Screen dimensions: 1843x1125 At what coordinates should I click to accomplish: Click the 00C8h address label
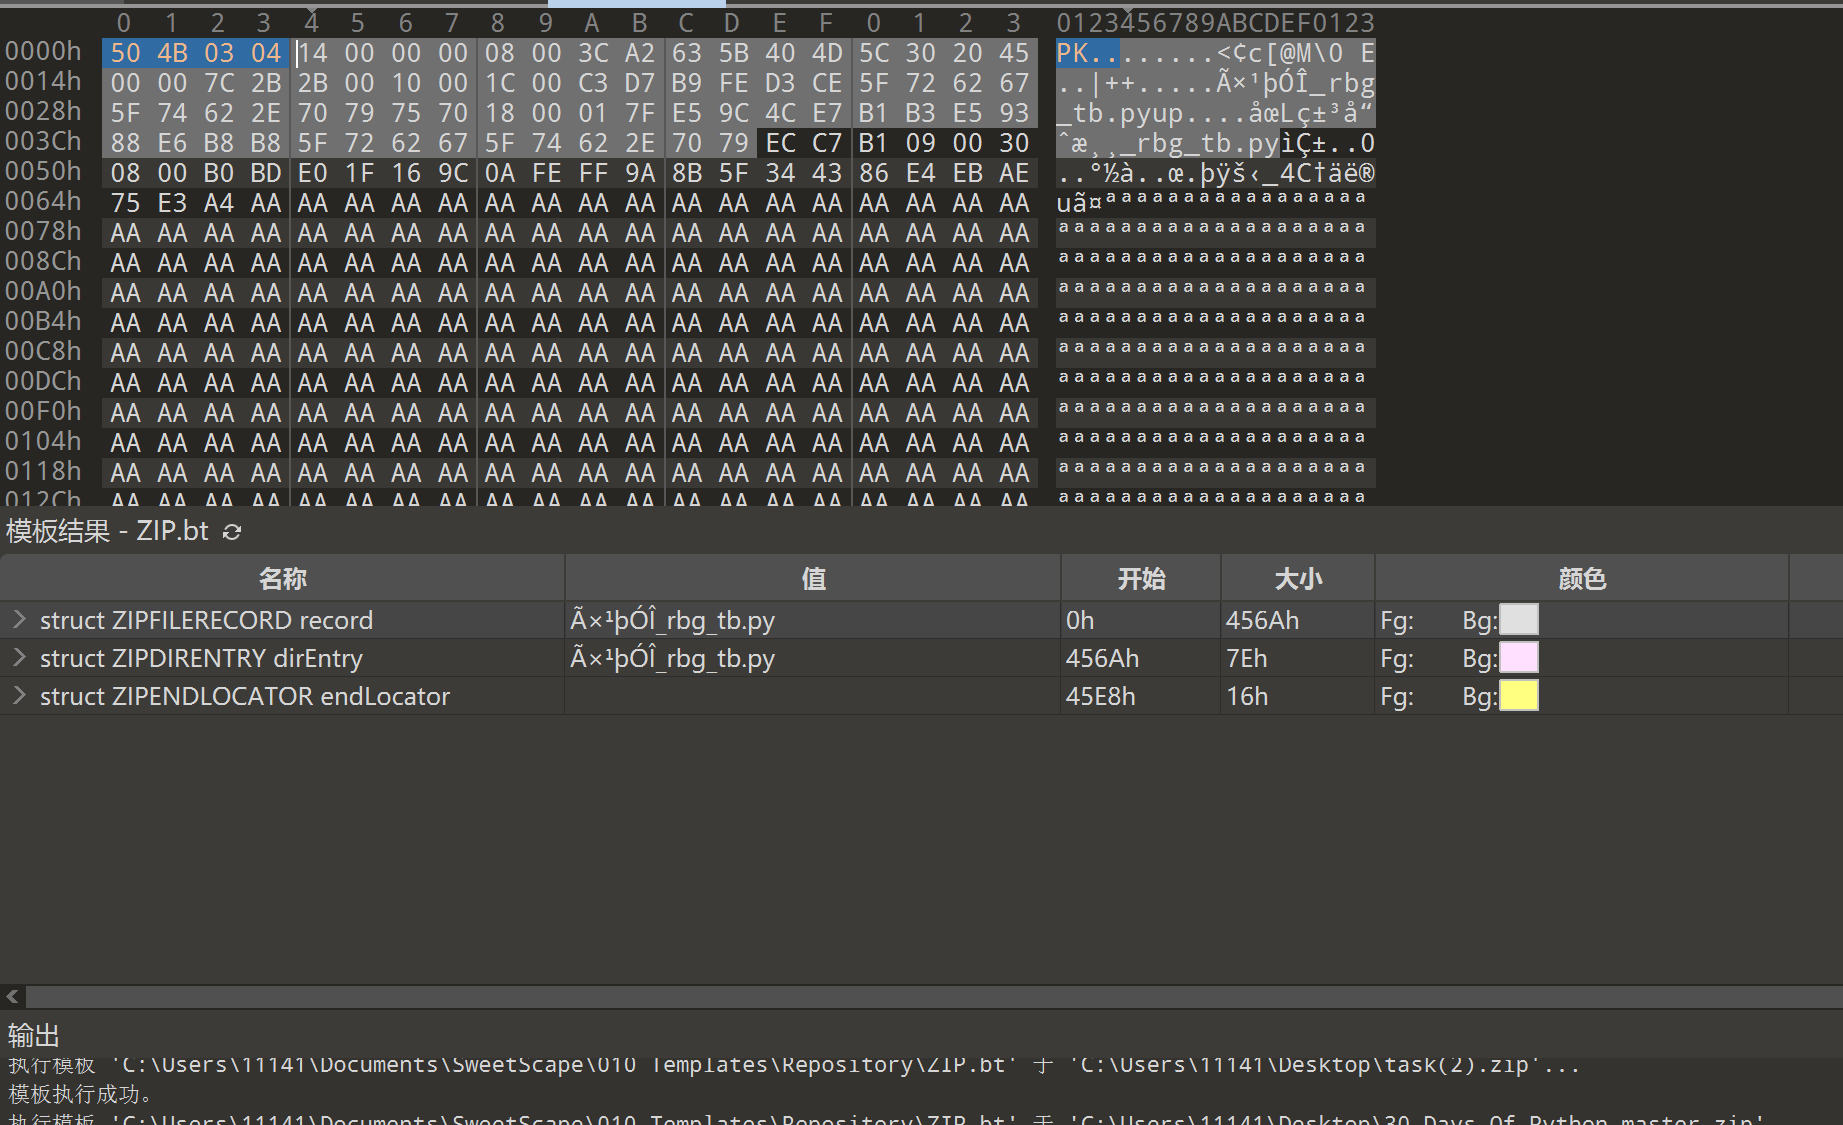tap(43, 351)
